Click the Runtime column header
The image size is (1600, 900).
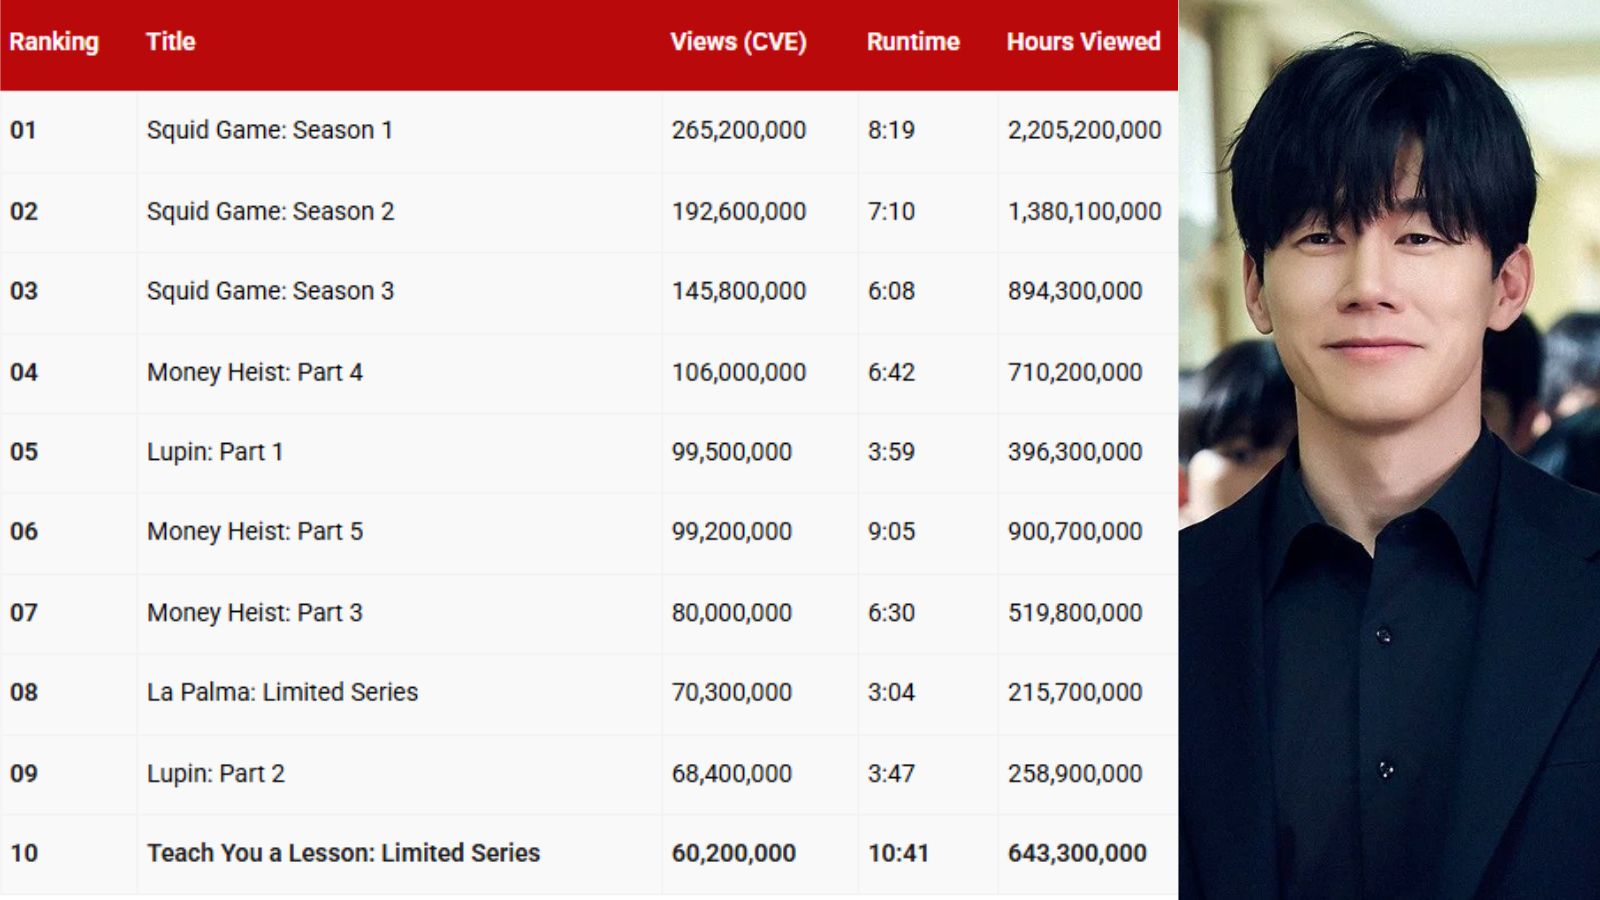pos(913,42)
